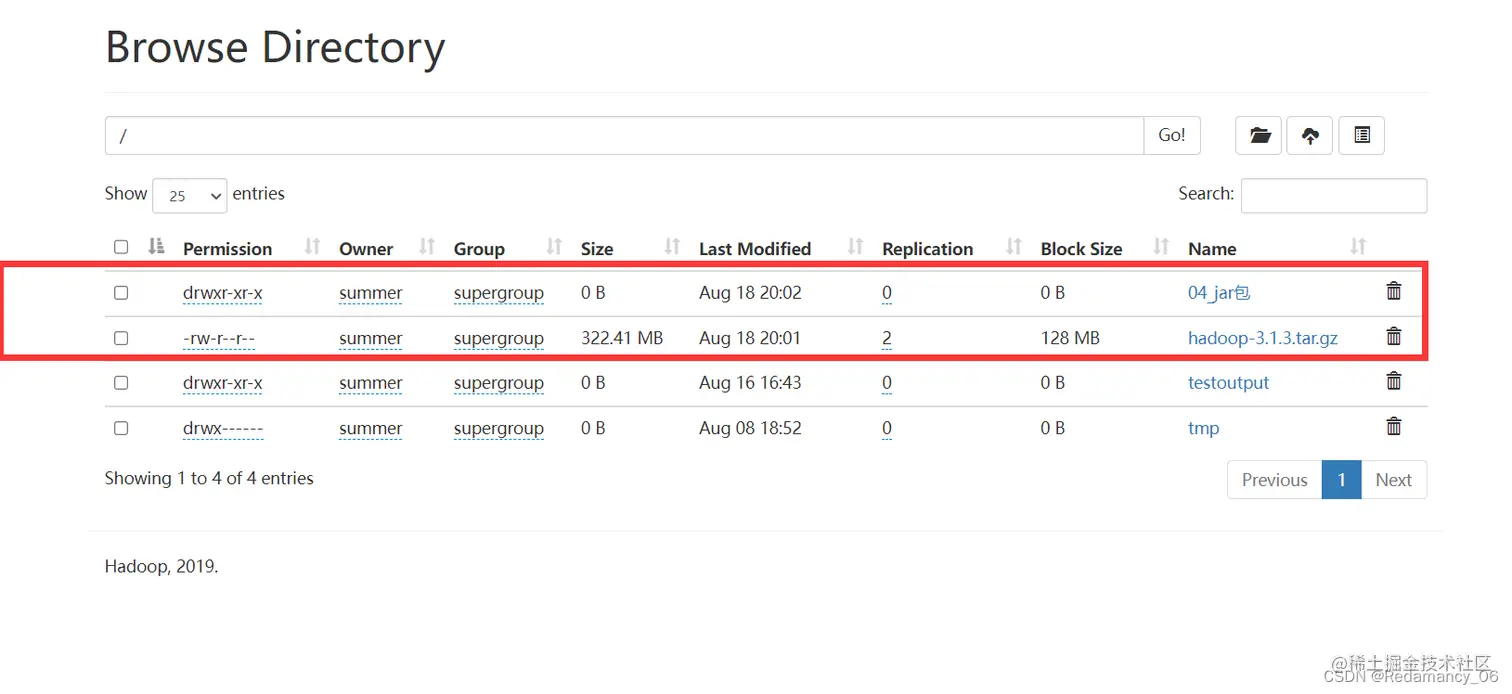Open the tmp directory link

[x=1203, y=428]
